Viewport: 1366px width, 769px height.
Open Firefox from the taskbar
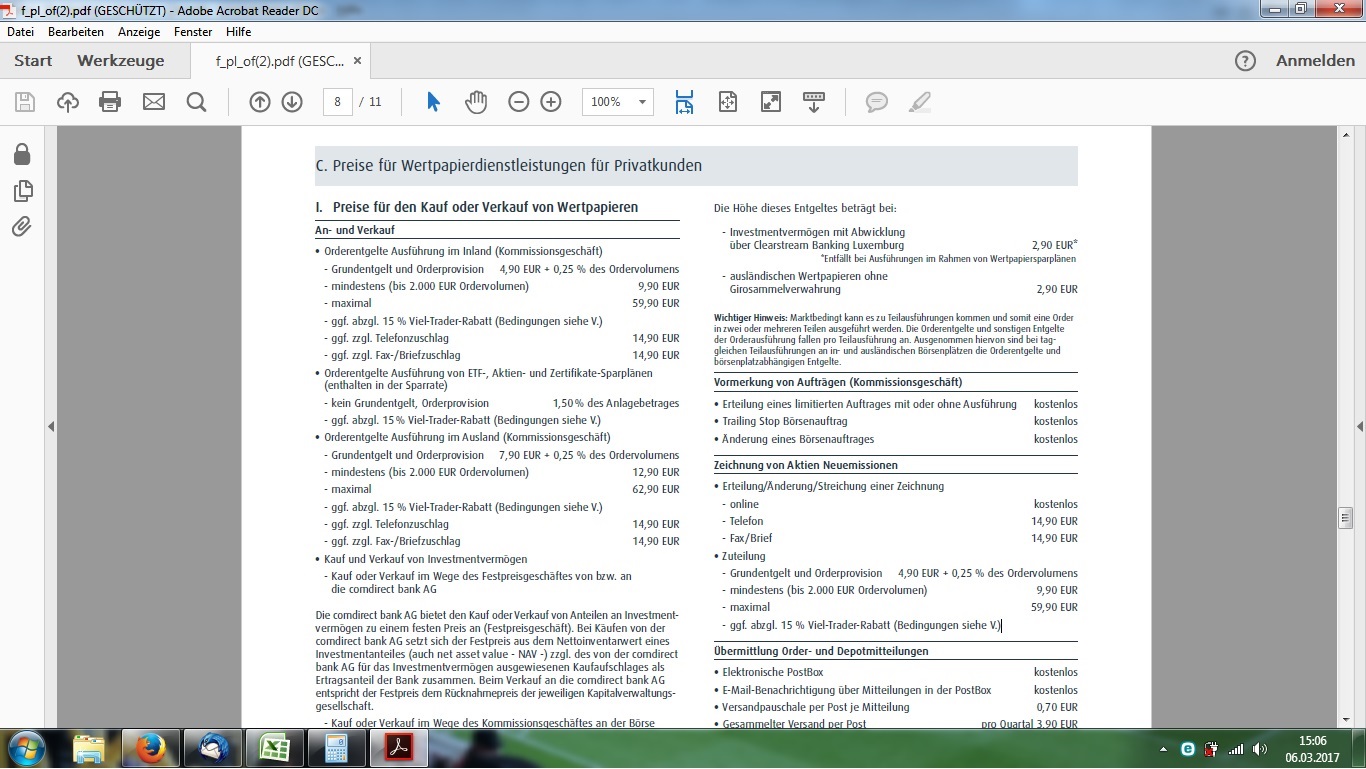[150, 749]
